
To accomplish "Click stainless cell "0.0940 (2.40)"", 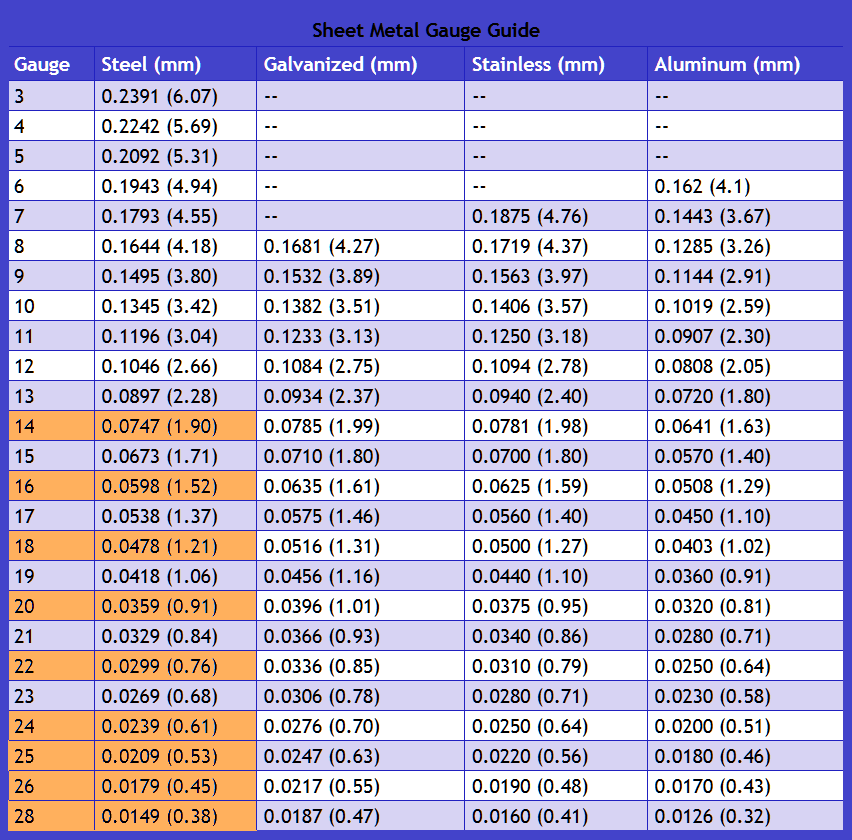I will click(556, 396).
